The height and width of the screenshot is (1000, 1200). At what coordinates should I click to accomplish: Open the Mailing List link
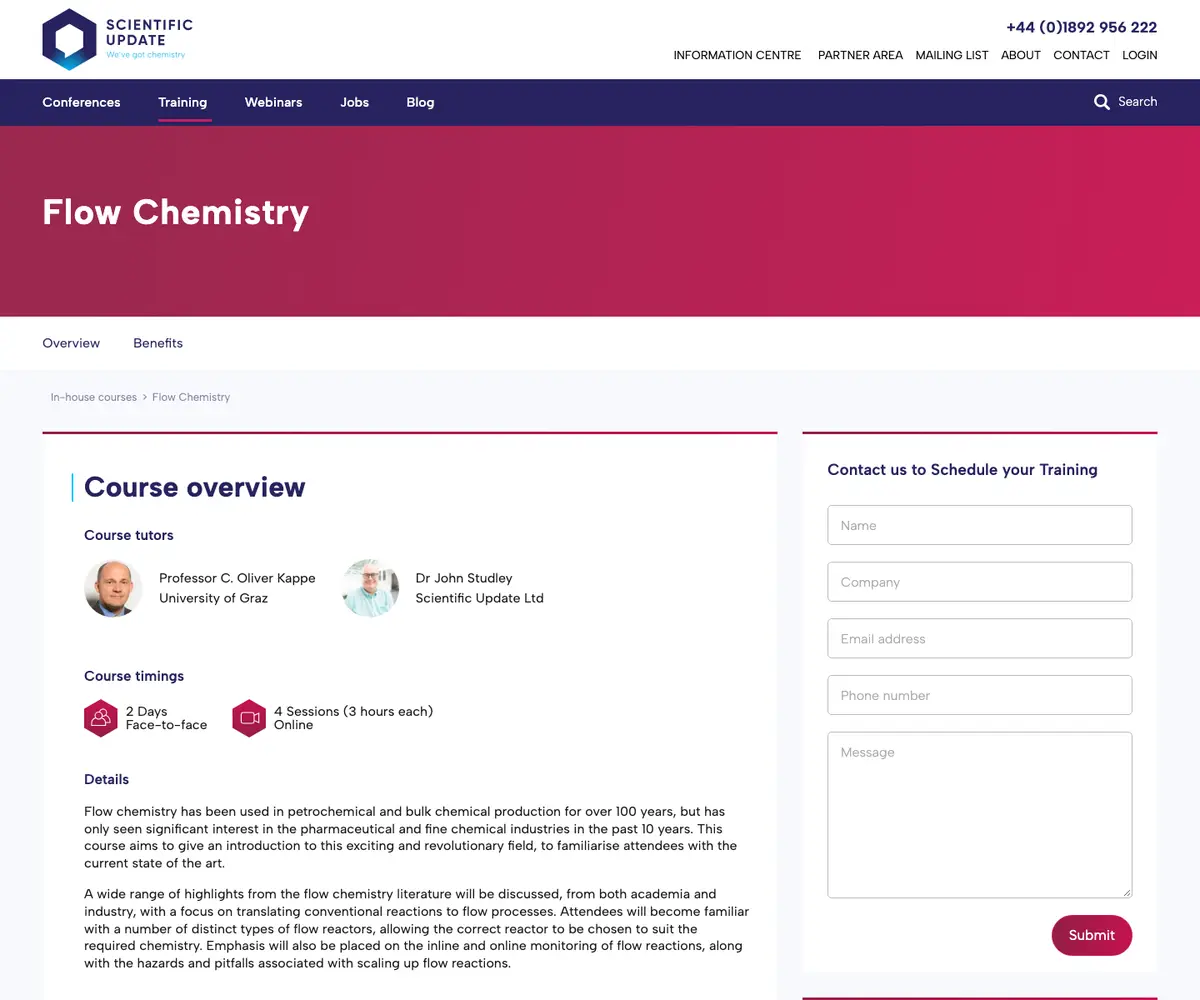pyautogui.click(x=952, y=55)
